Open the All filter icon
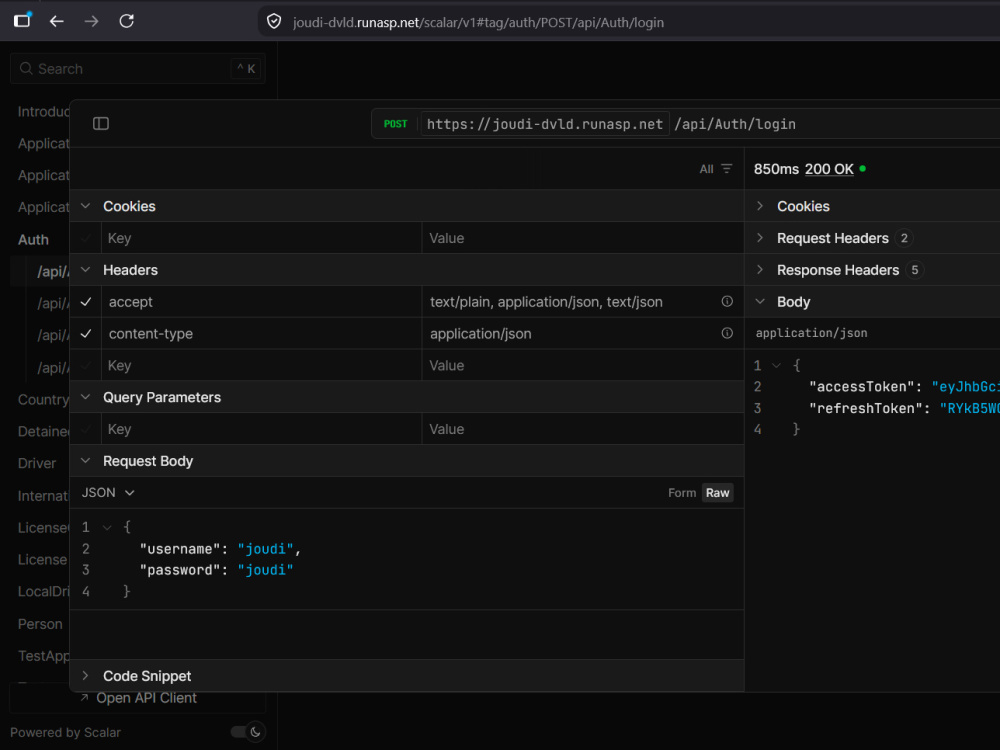 (x=726, y=169)
